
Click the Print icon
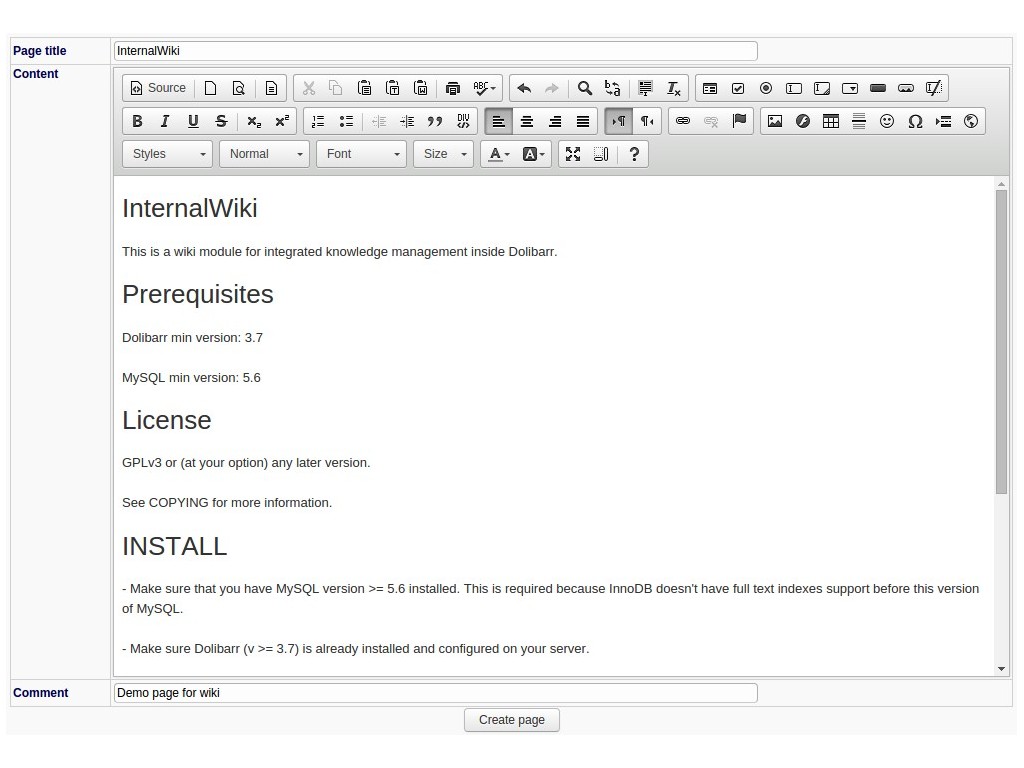pos(453,88)
